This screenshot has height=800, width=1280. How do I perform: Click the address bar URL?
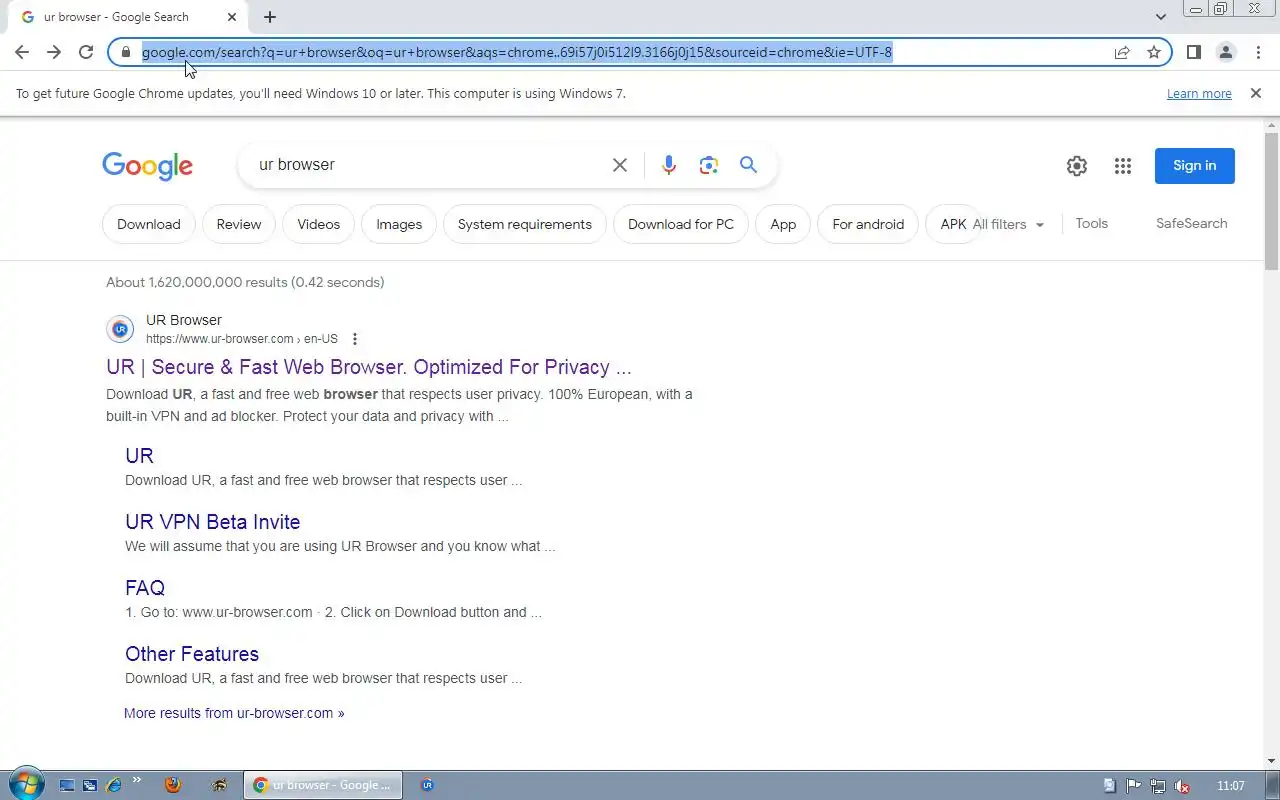(517, 52)
